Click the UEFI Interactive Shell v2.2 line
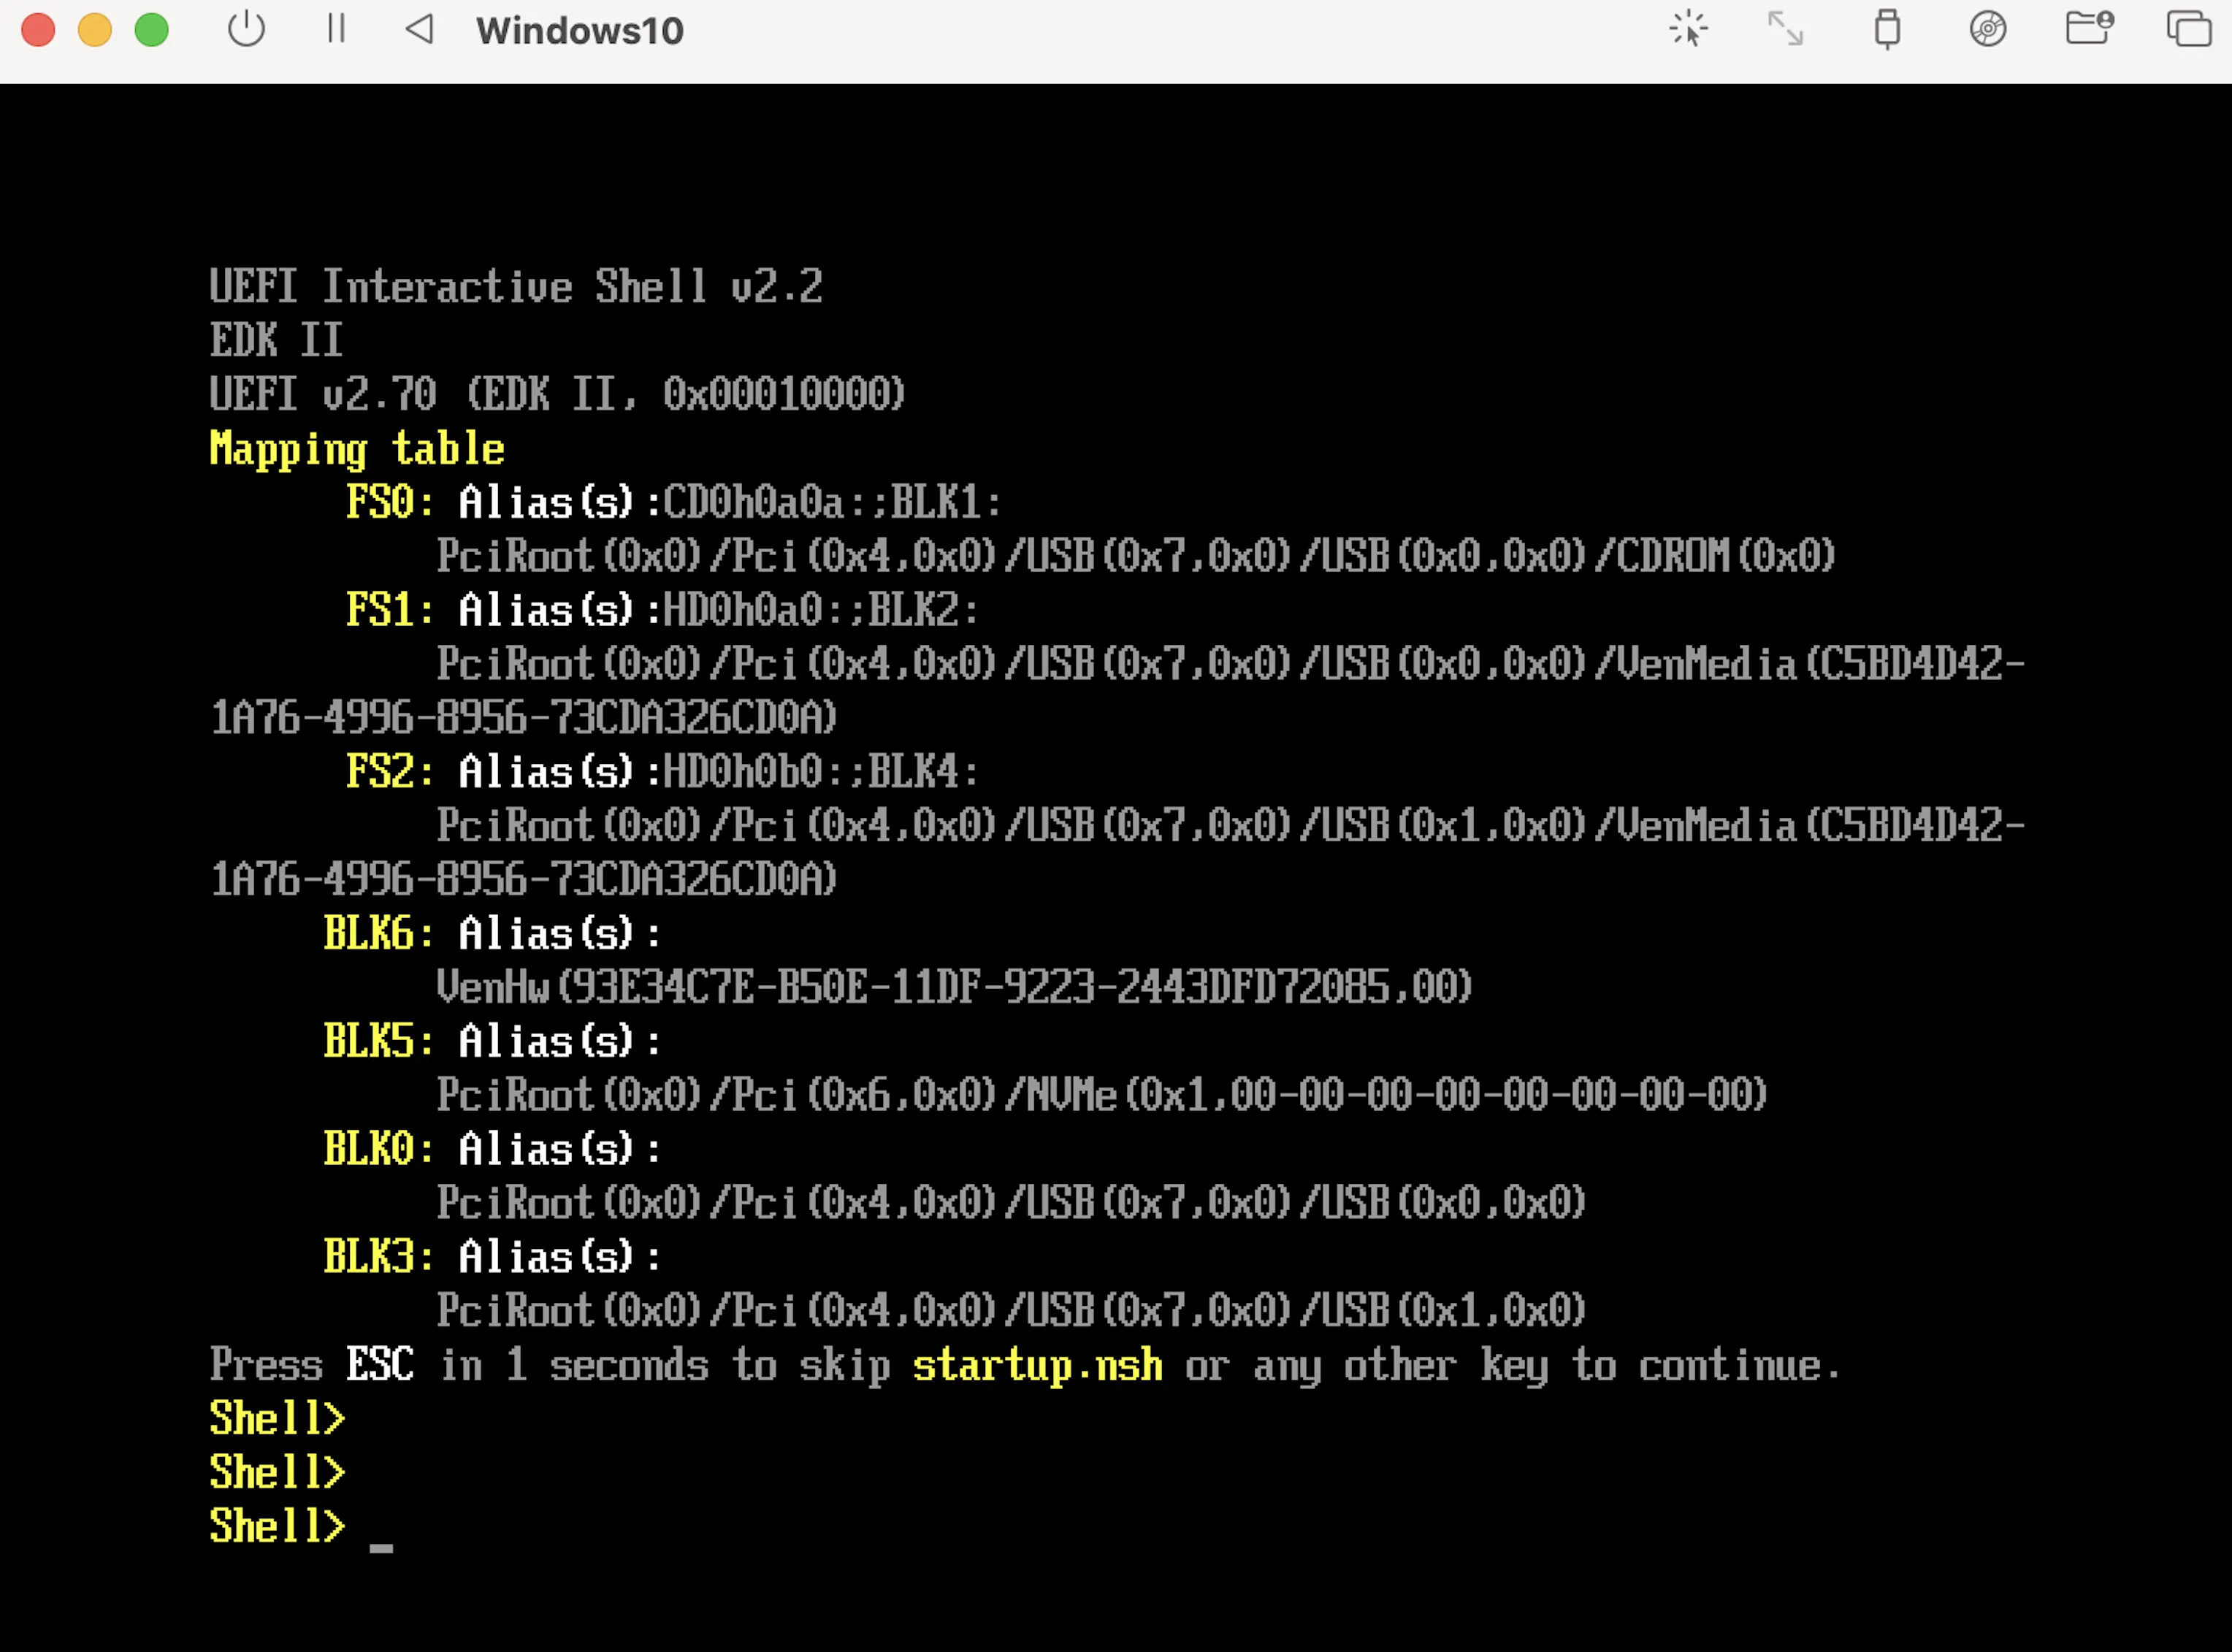This screenshot has height=1652, width=2232. (516, 287)
